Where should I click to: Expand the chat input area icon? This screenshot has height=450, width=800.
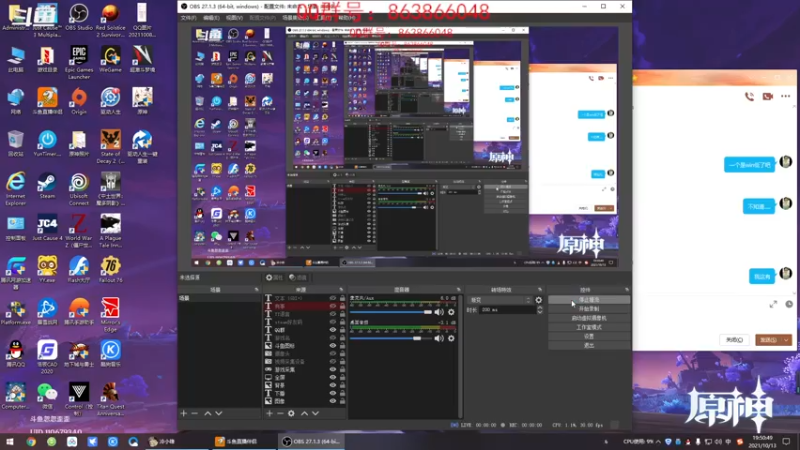tap(773, 304)
